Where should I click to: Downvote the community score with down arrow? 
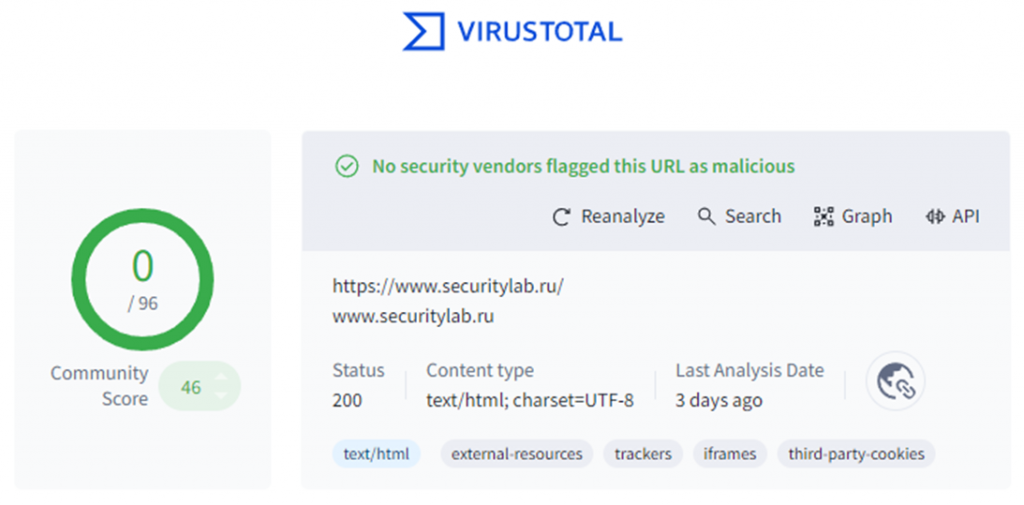click(221, 395)
